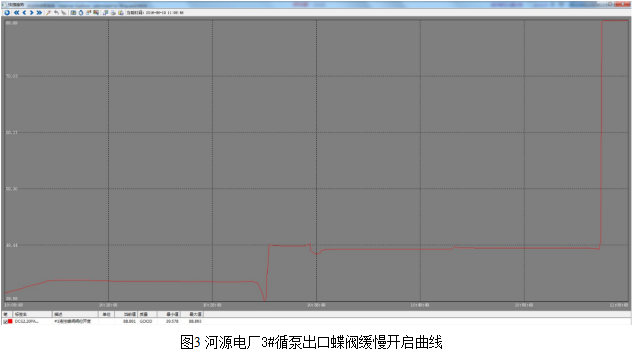Click the 88.89 label at y-axis top

[12, 23]
